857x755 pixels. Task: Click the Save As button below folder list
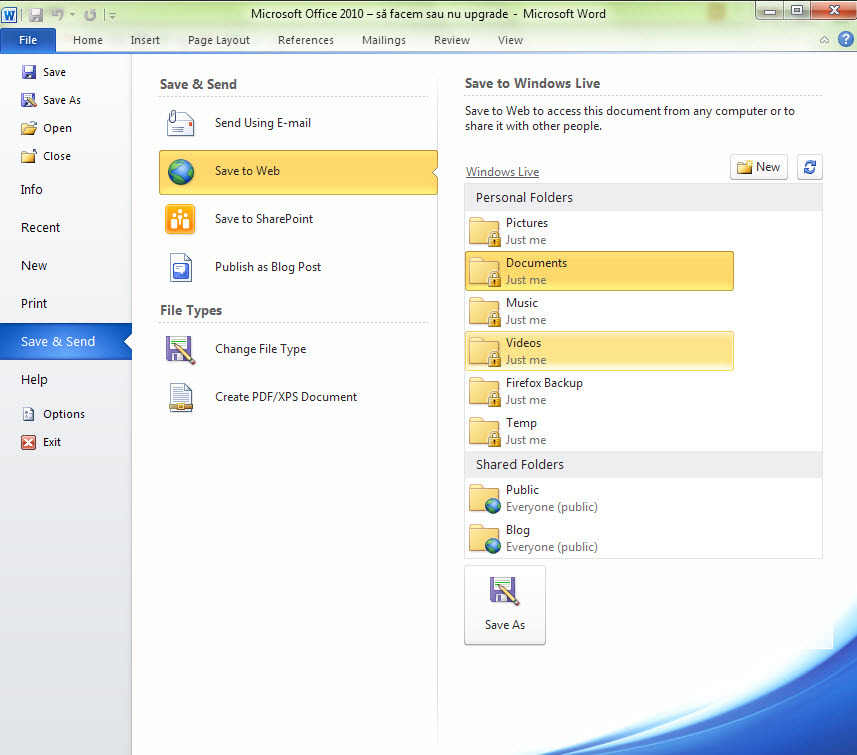(x=504, y=605)
